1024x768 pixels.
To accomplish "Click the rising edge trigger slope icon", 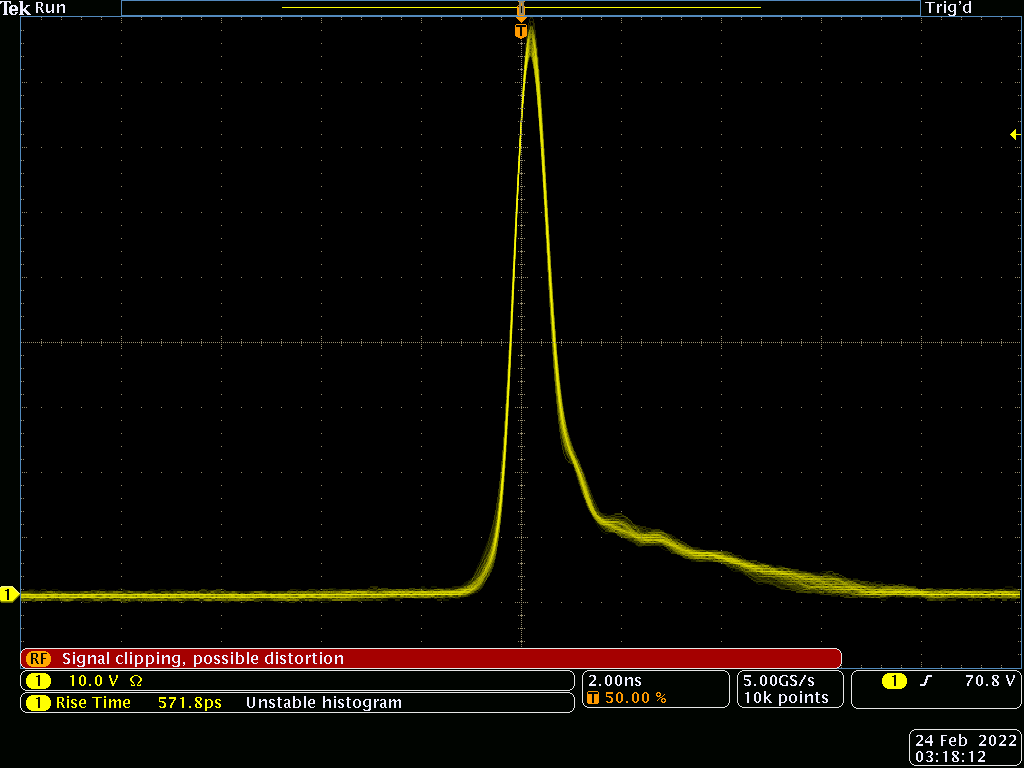I will pos(926,681).
